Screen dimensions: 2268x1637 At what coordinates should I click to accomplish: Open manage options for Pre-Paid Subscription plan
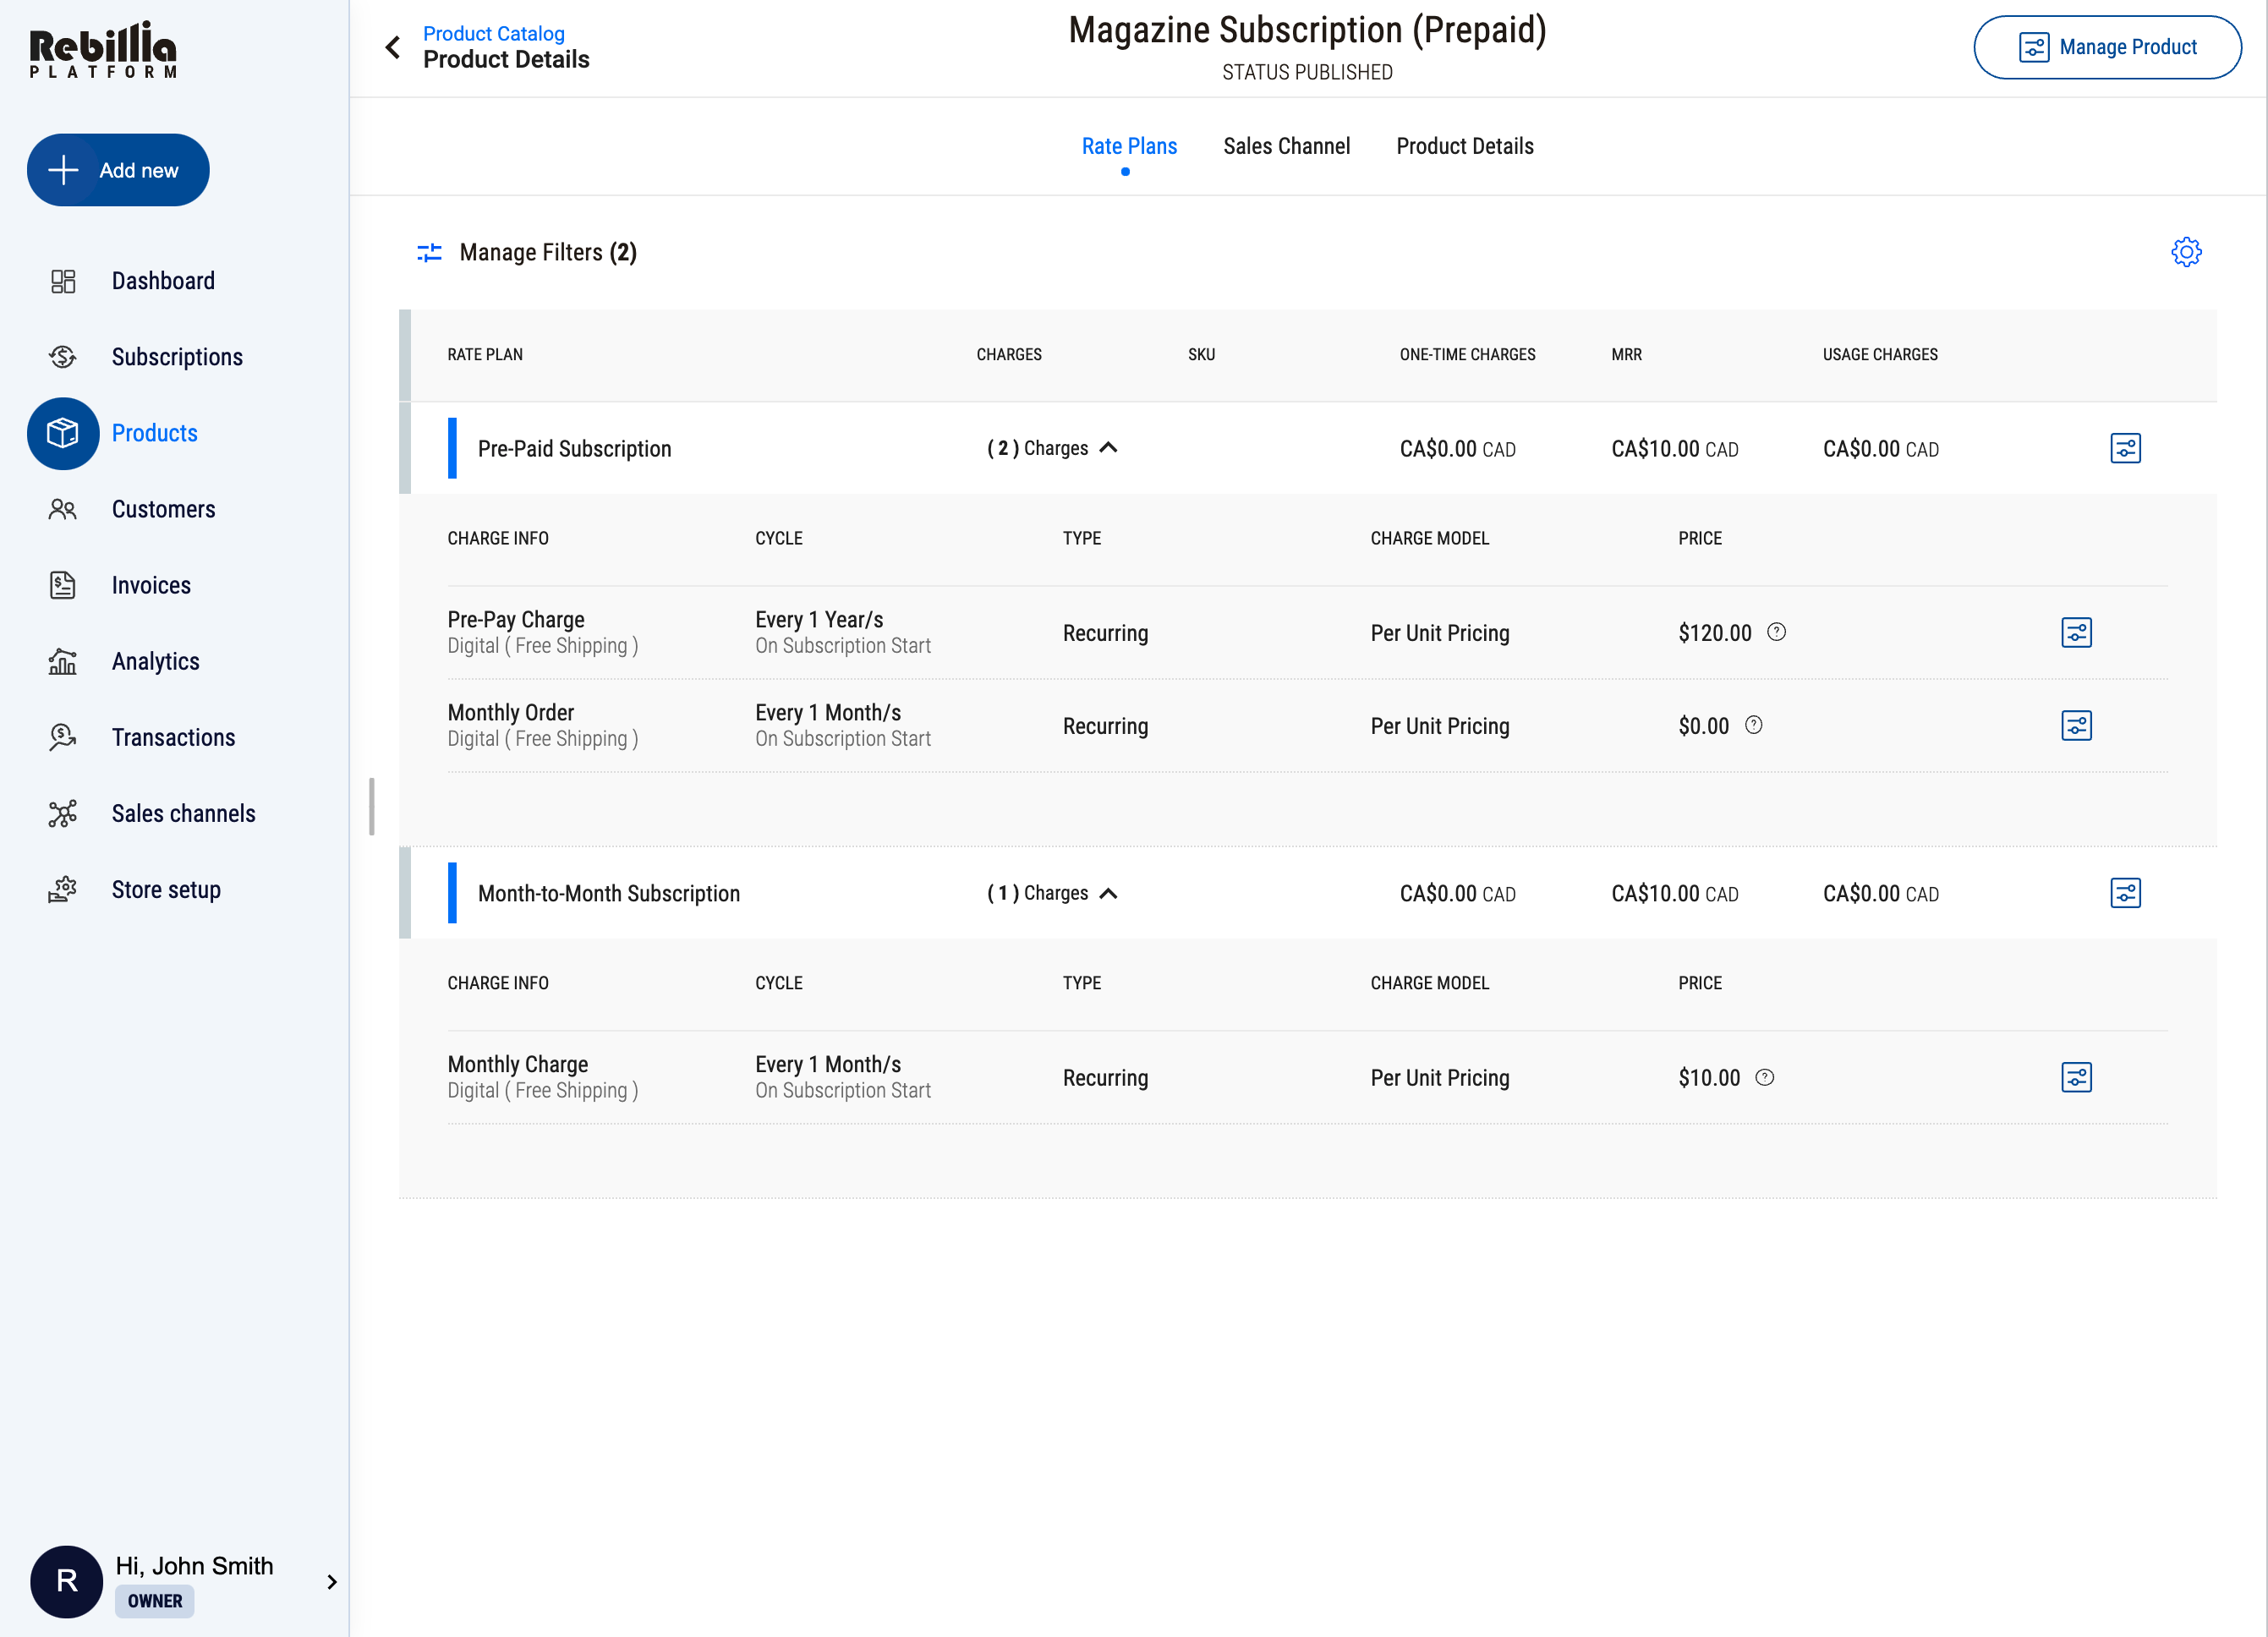click(2125, 448)
